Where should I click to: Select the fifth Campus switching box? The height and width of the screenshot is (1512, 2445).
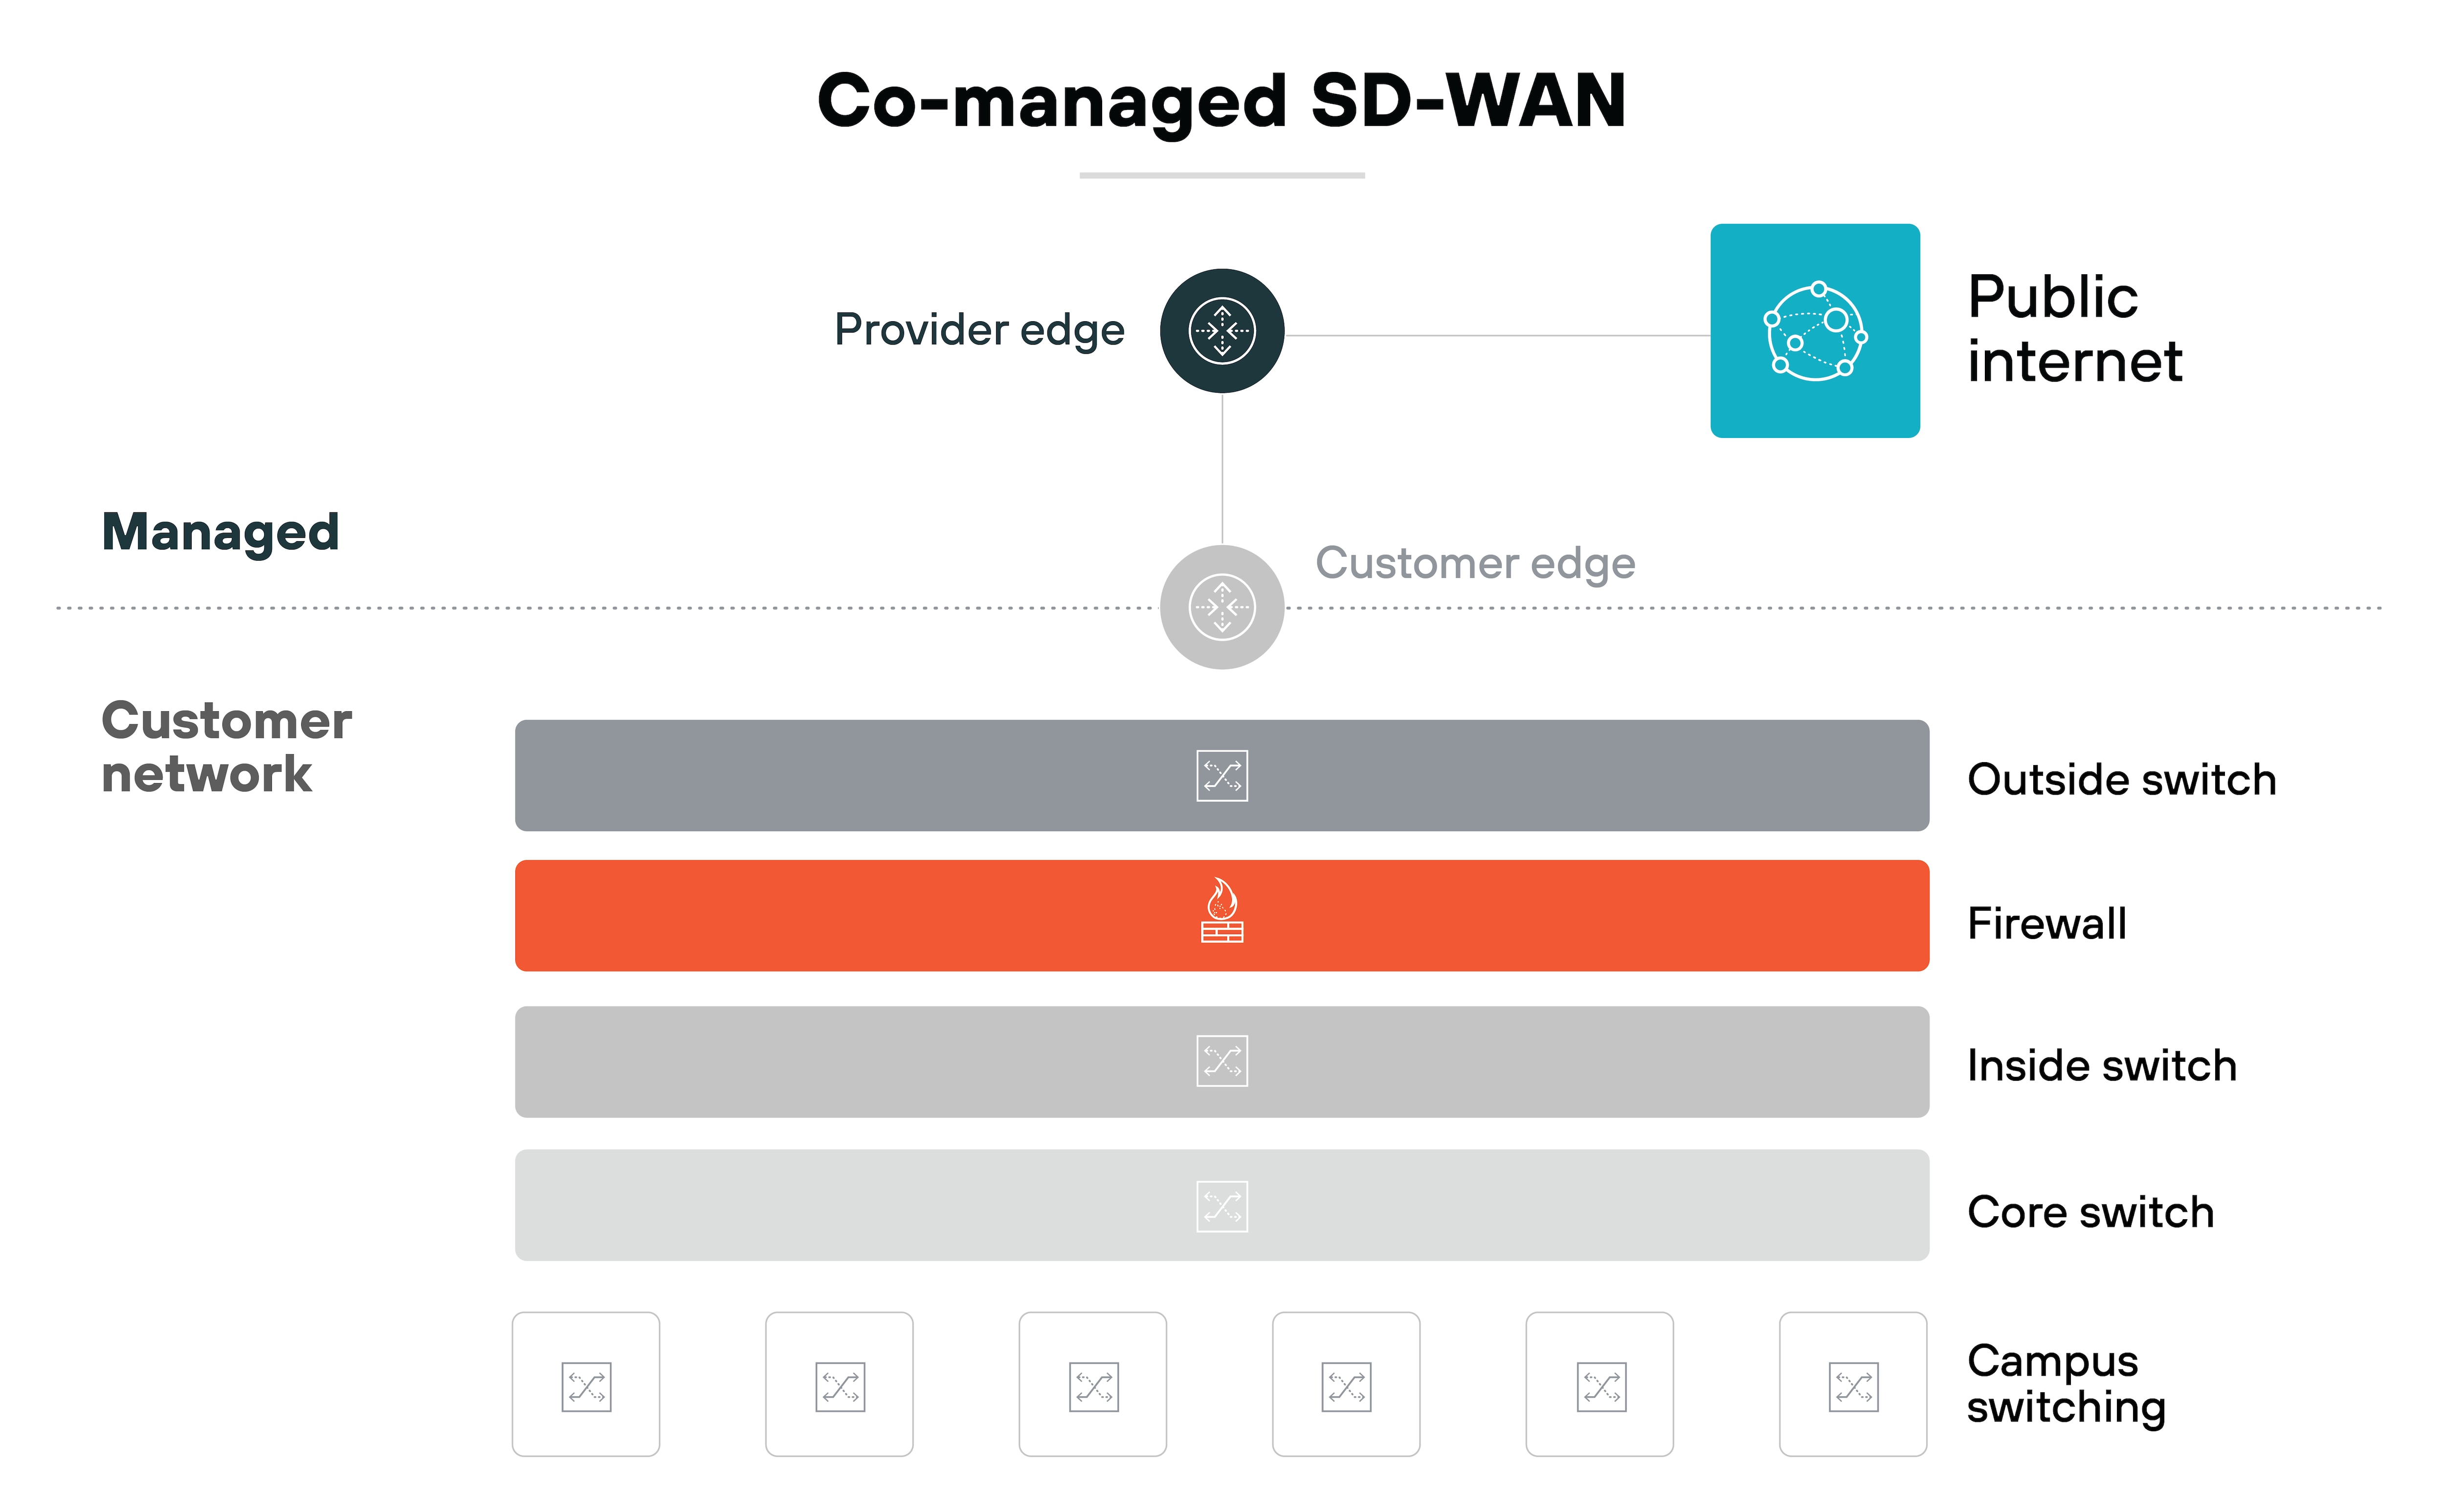(1600, 1385)
